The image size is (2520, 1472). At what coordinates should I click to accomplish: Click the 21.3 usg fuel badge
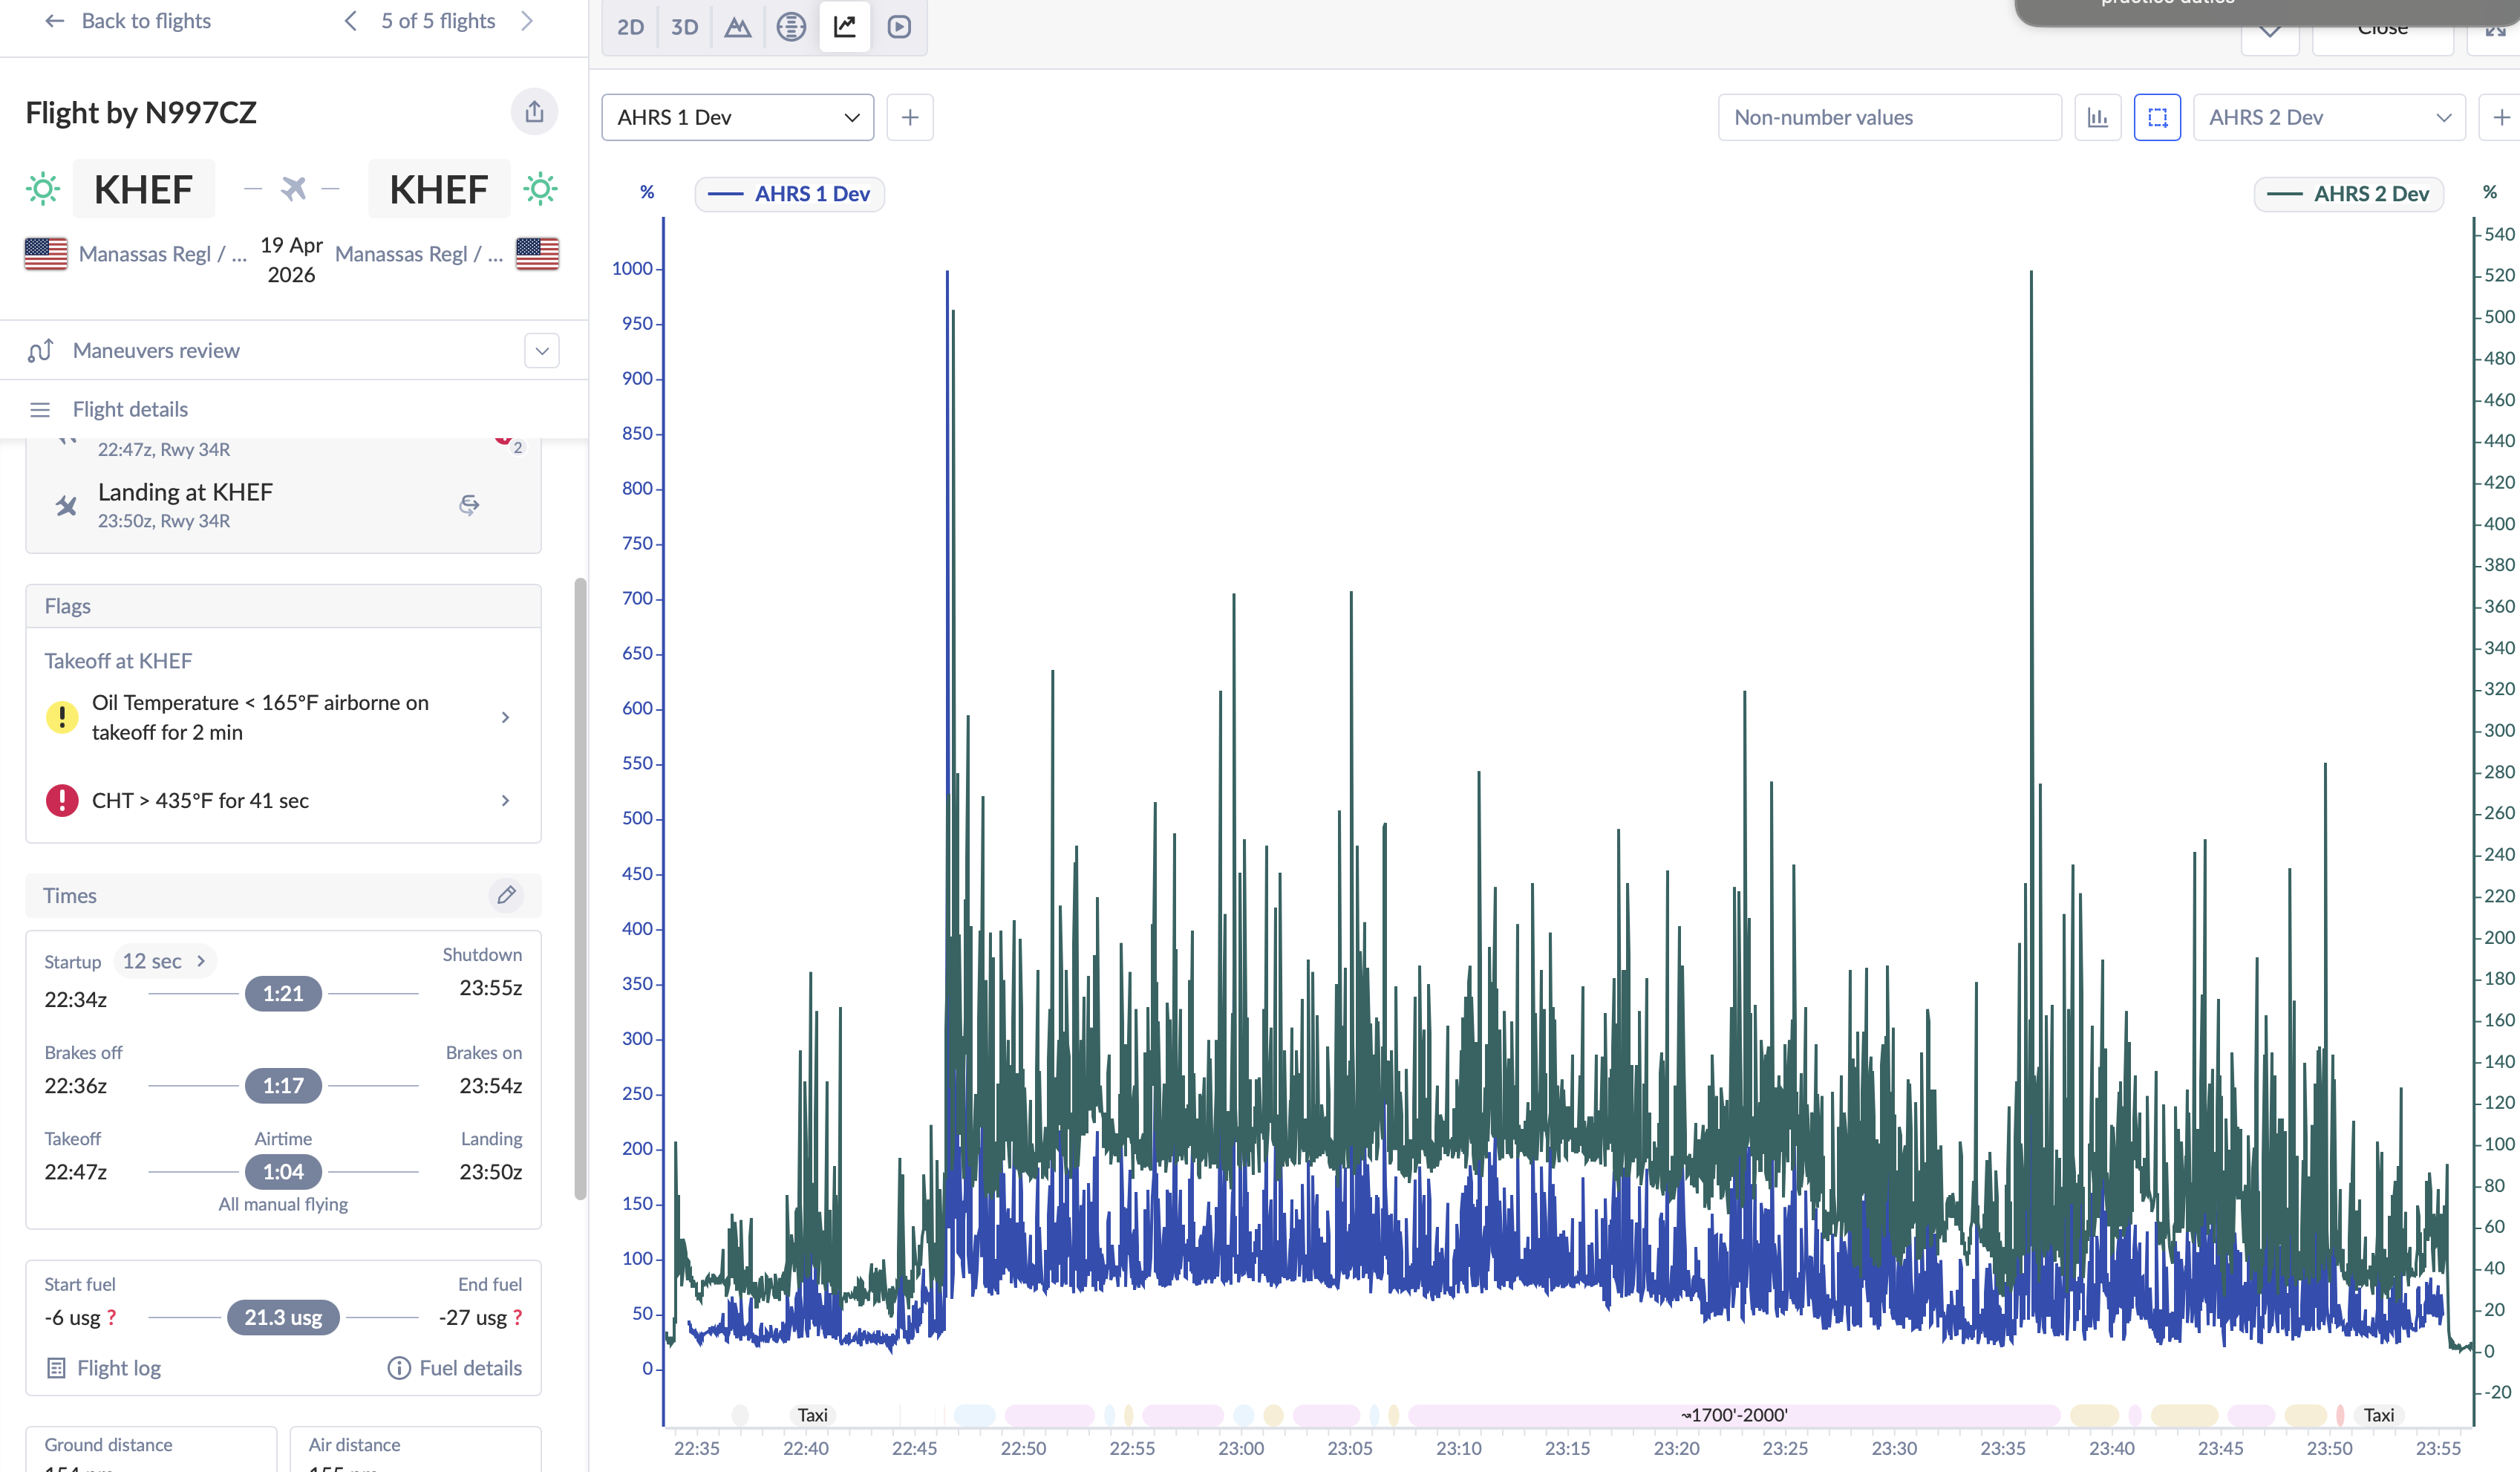pos(283,1318)
